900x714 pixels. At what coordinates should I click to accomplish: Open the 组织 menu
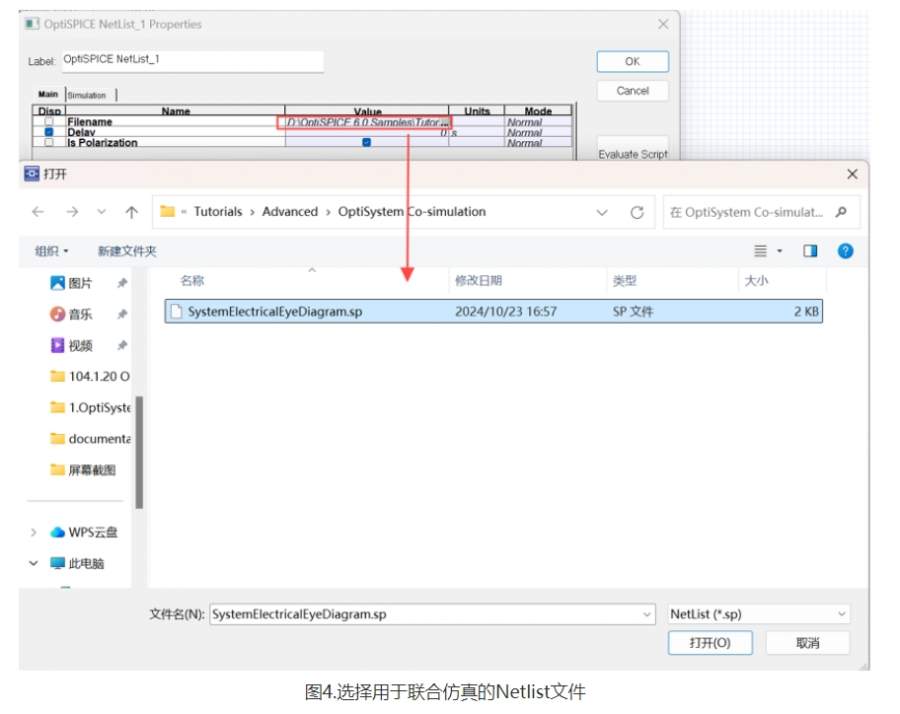tap(52, 251)
